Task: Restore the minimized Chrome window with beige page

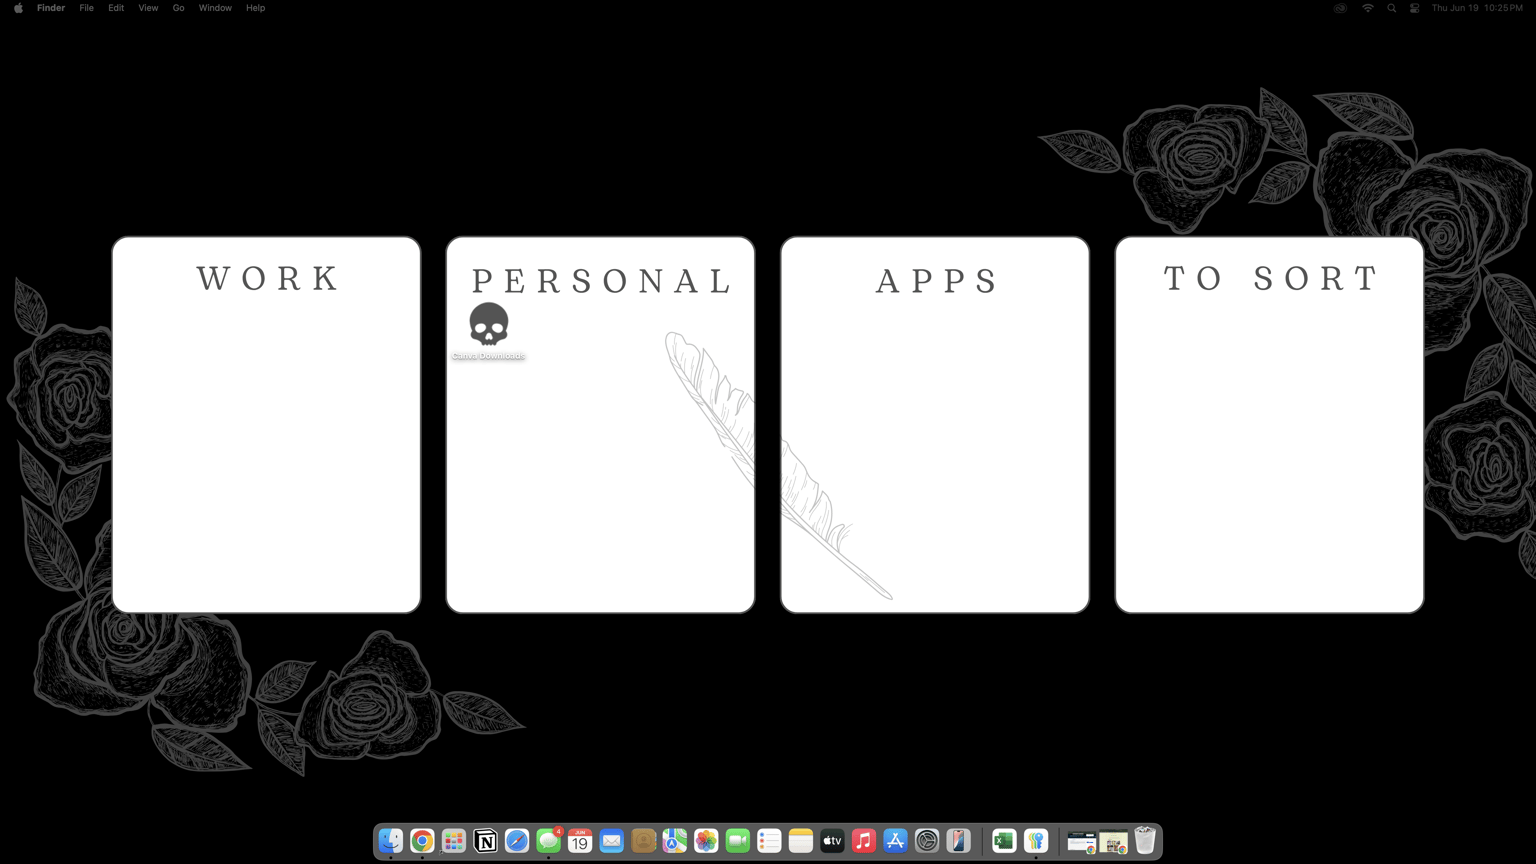Action: pyautogui.click(x=1113, y=842)
